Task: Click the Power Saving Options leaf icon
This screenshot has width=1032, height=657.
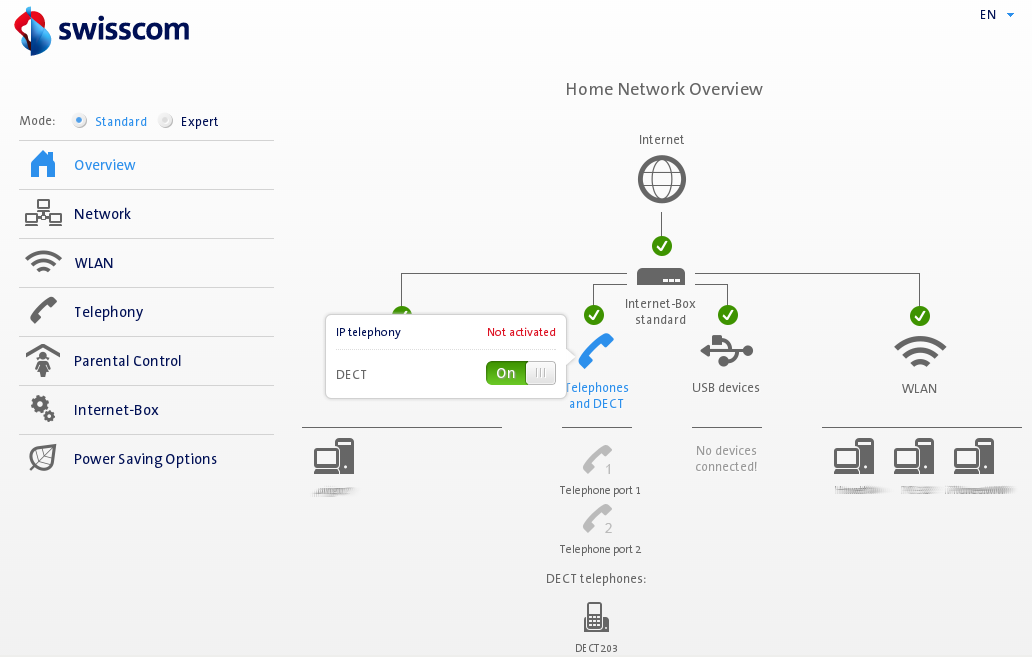Action: click(42, 458)
